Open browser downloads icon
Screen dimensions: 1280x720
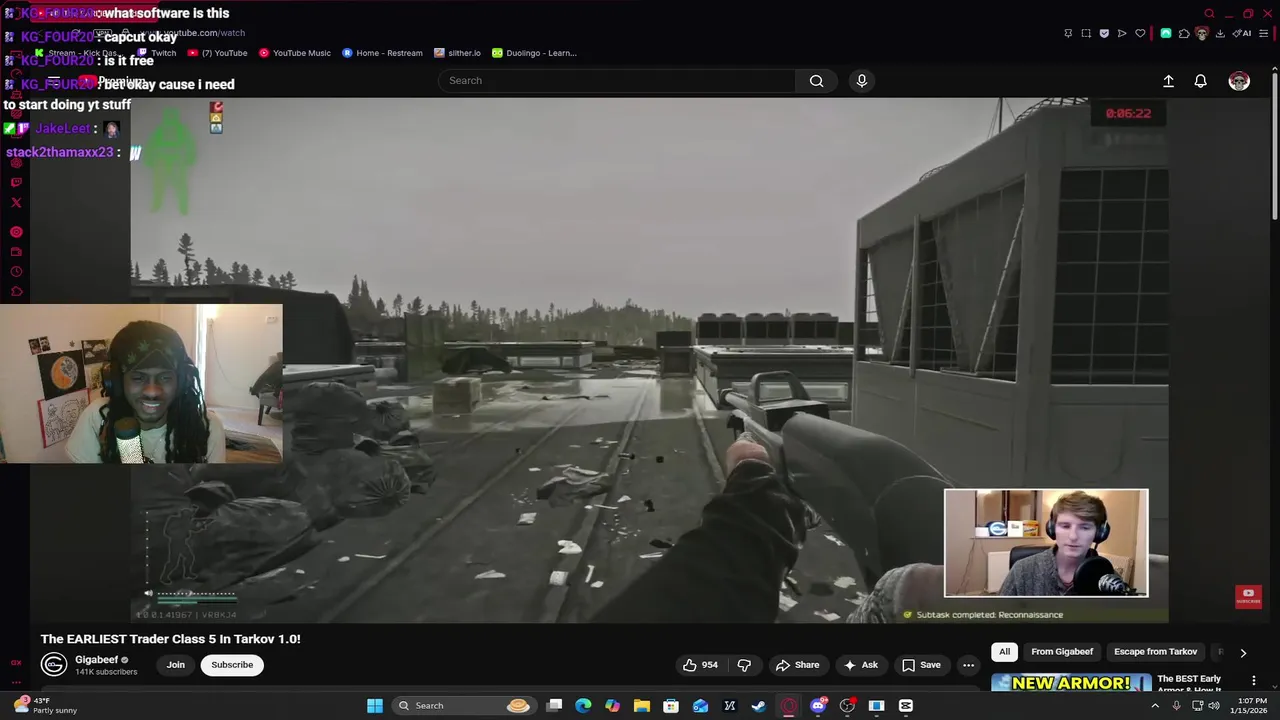coord(1220,33)
